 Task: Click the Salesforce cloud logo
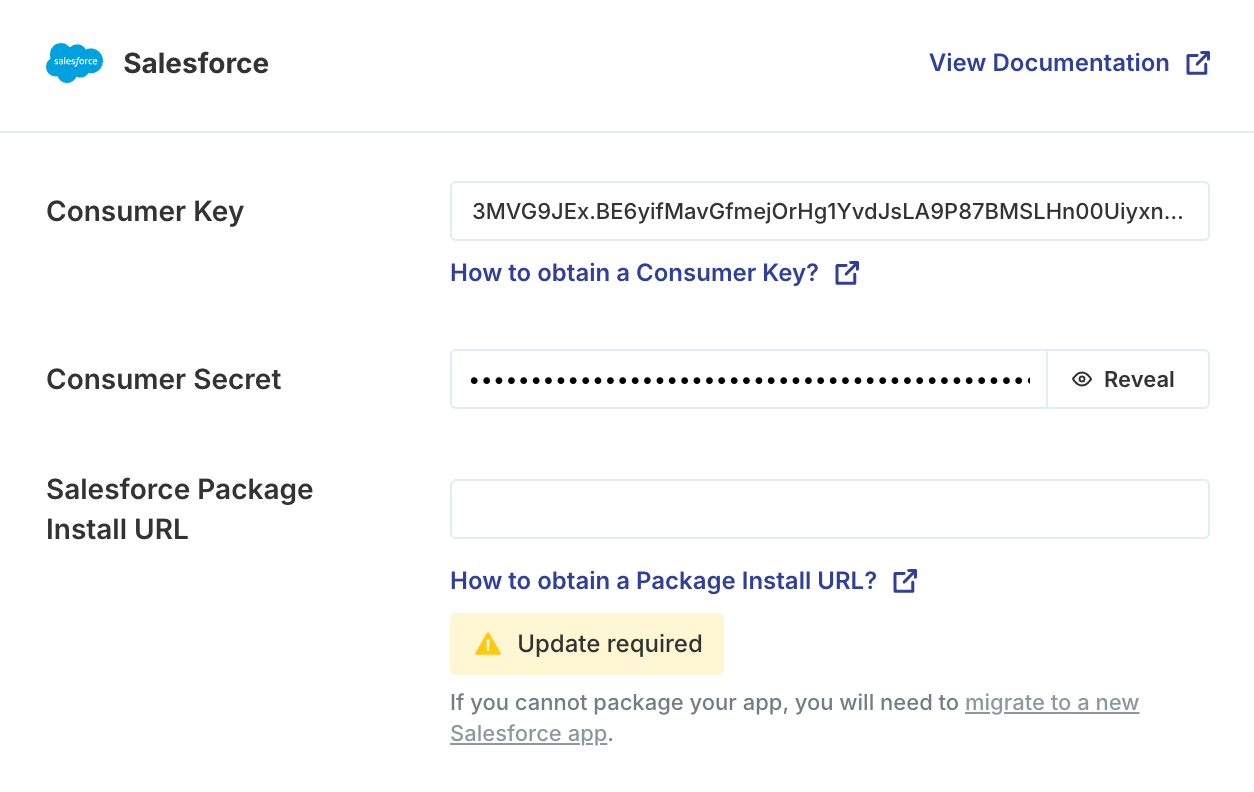[74, 63]
